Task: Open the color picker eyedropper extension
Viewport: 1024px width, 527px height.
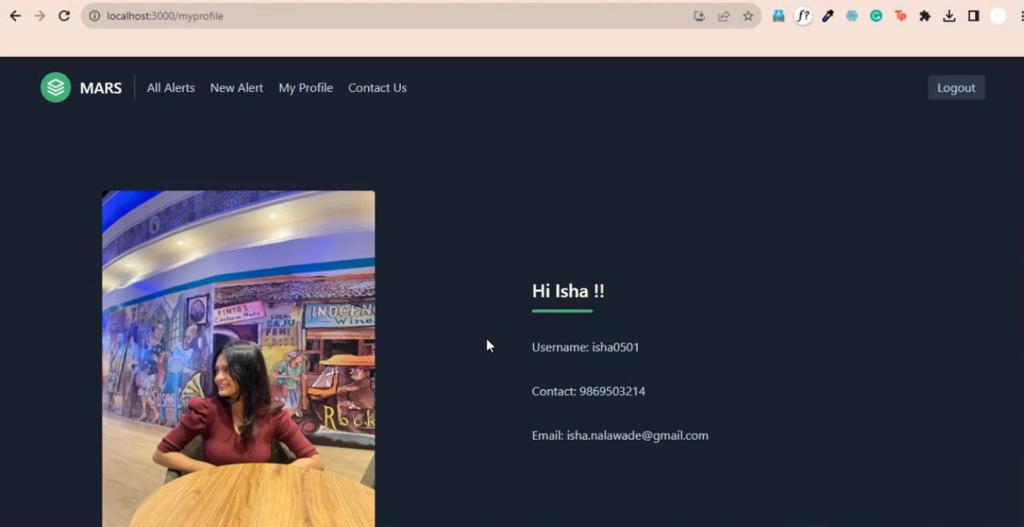Action: (828, 16)
